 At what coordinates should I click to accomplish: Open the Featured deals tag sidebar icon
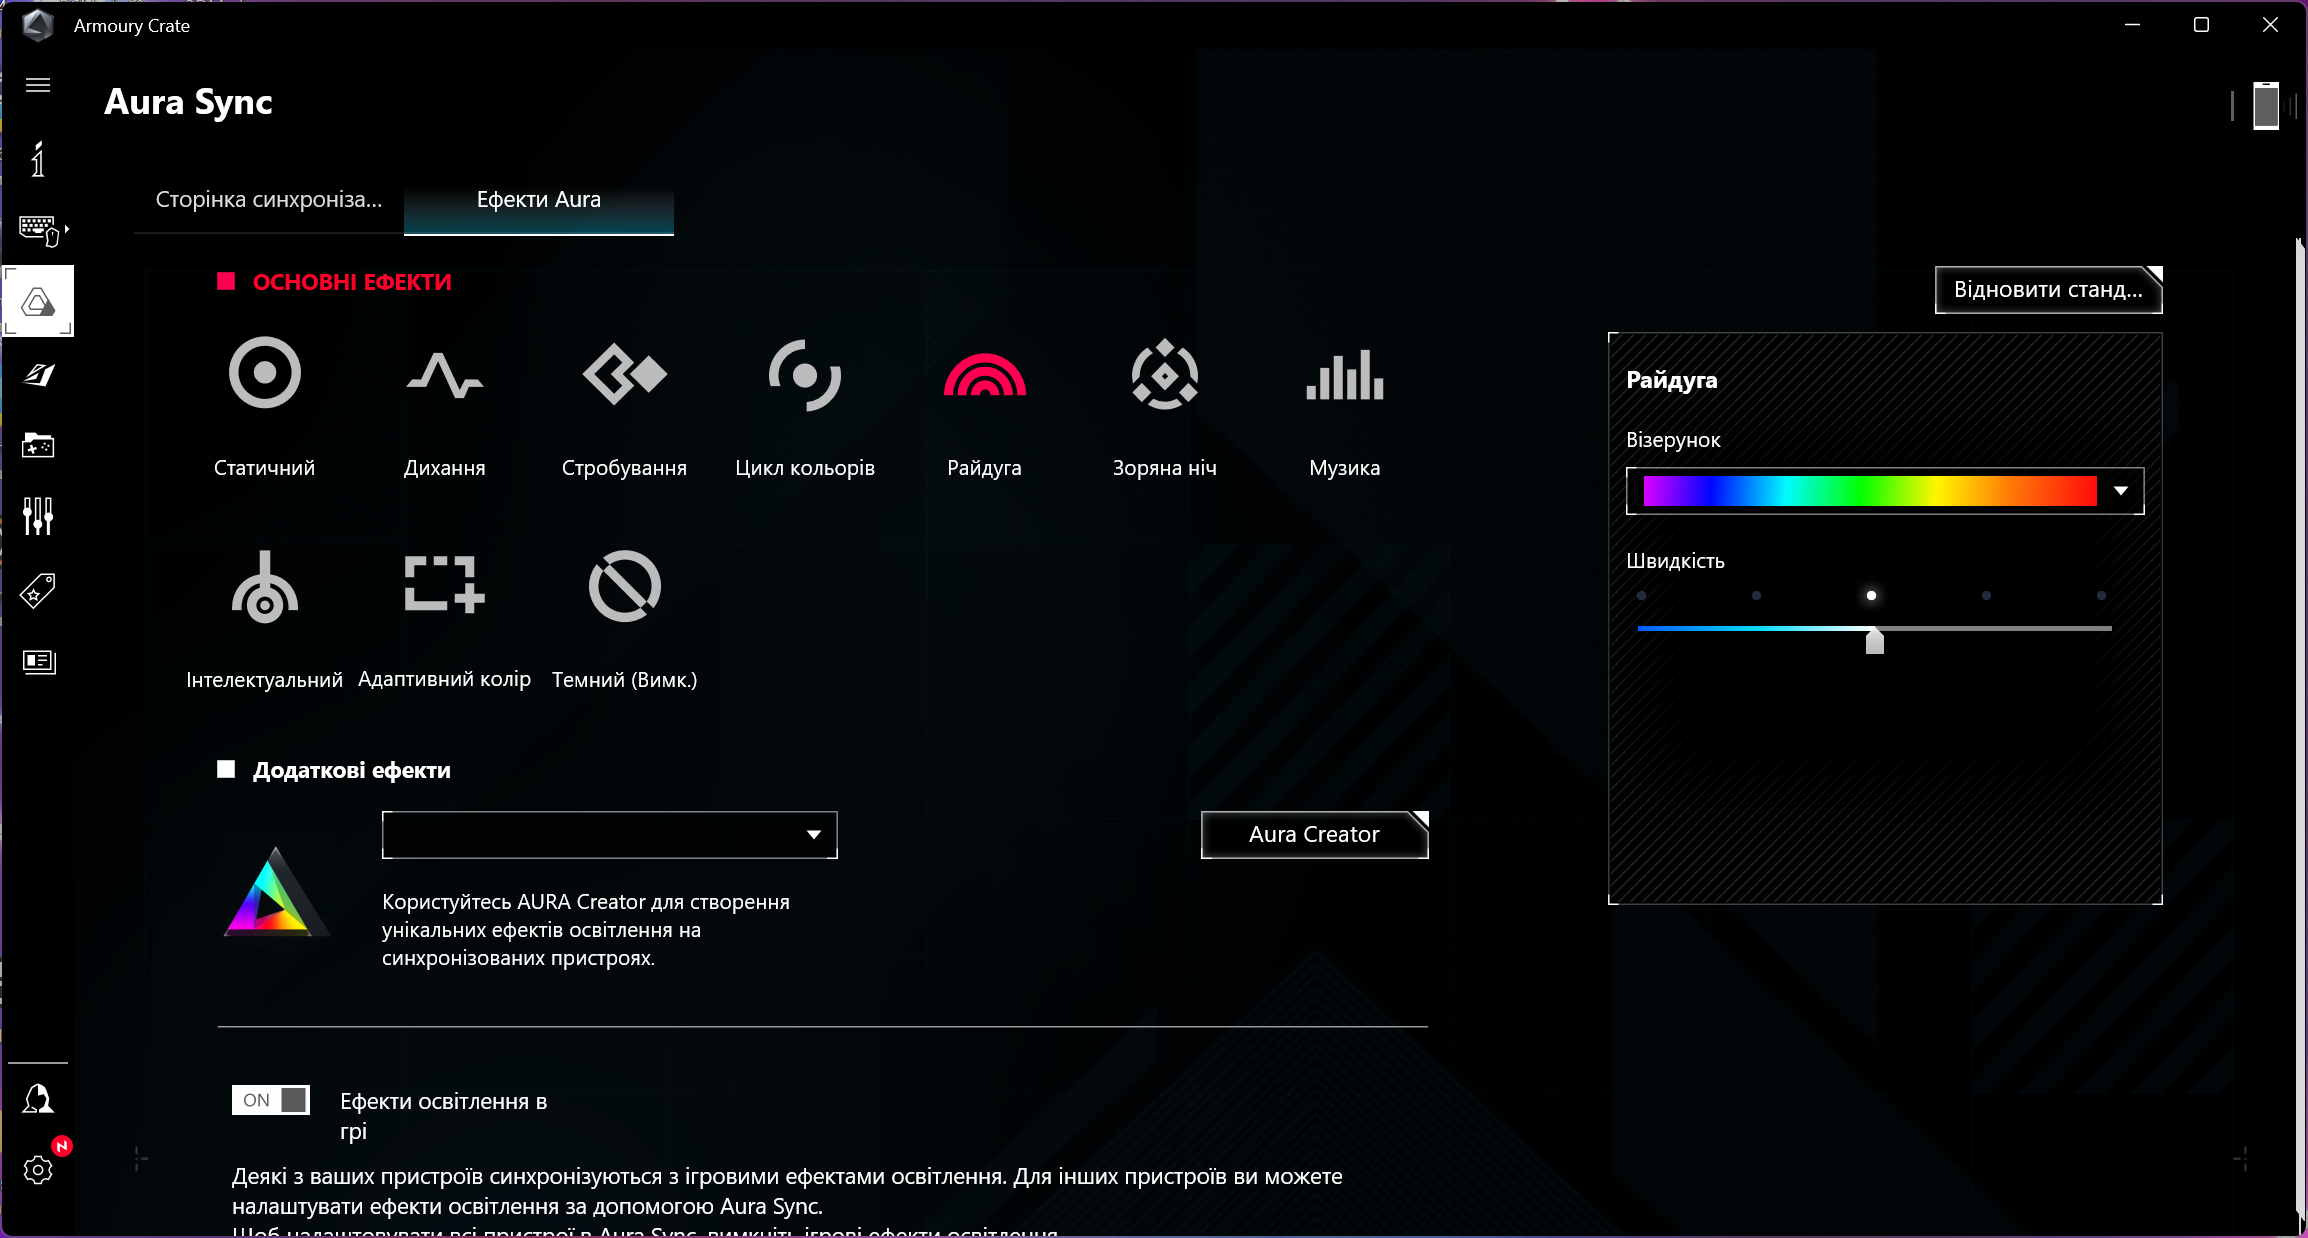point(38,590)
